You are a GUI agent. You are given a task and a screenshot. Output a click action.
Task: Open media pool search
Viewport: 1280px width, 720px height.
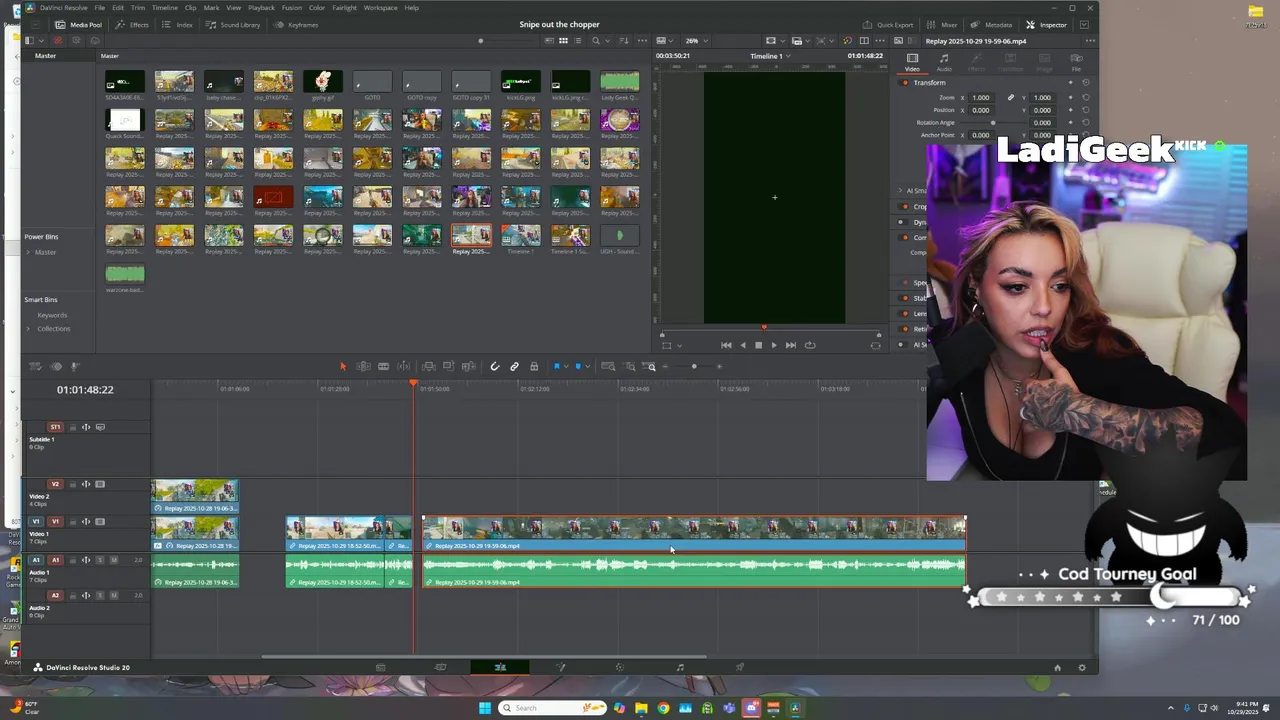coord(596,41)
